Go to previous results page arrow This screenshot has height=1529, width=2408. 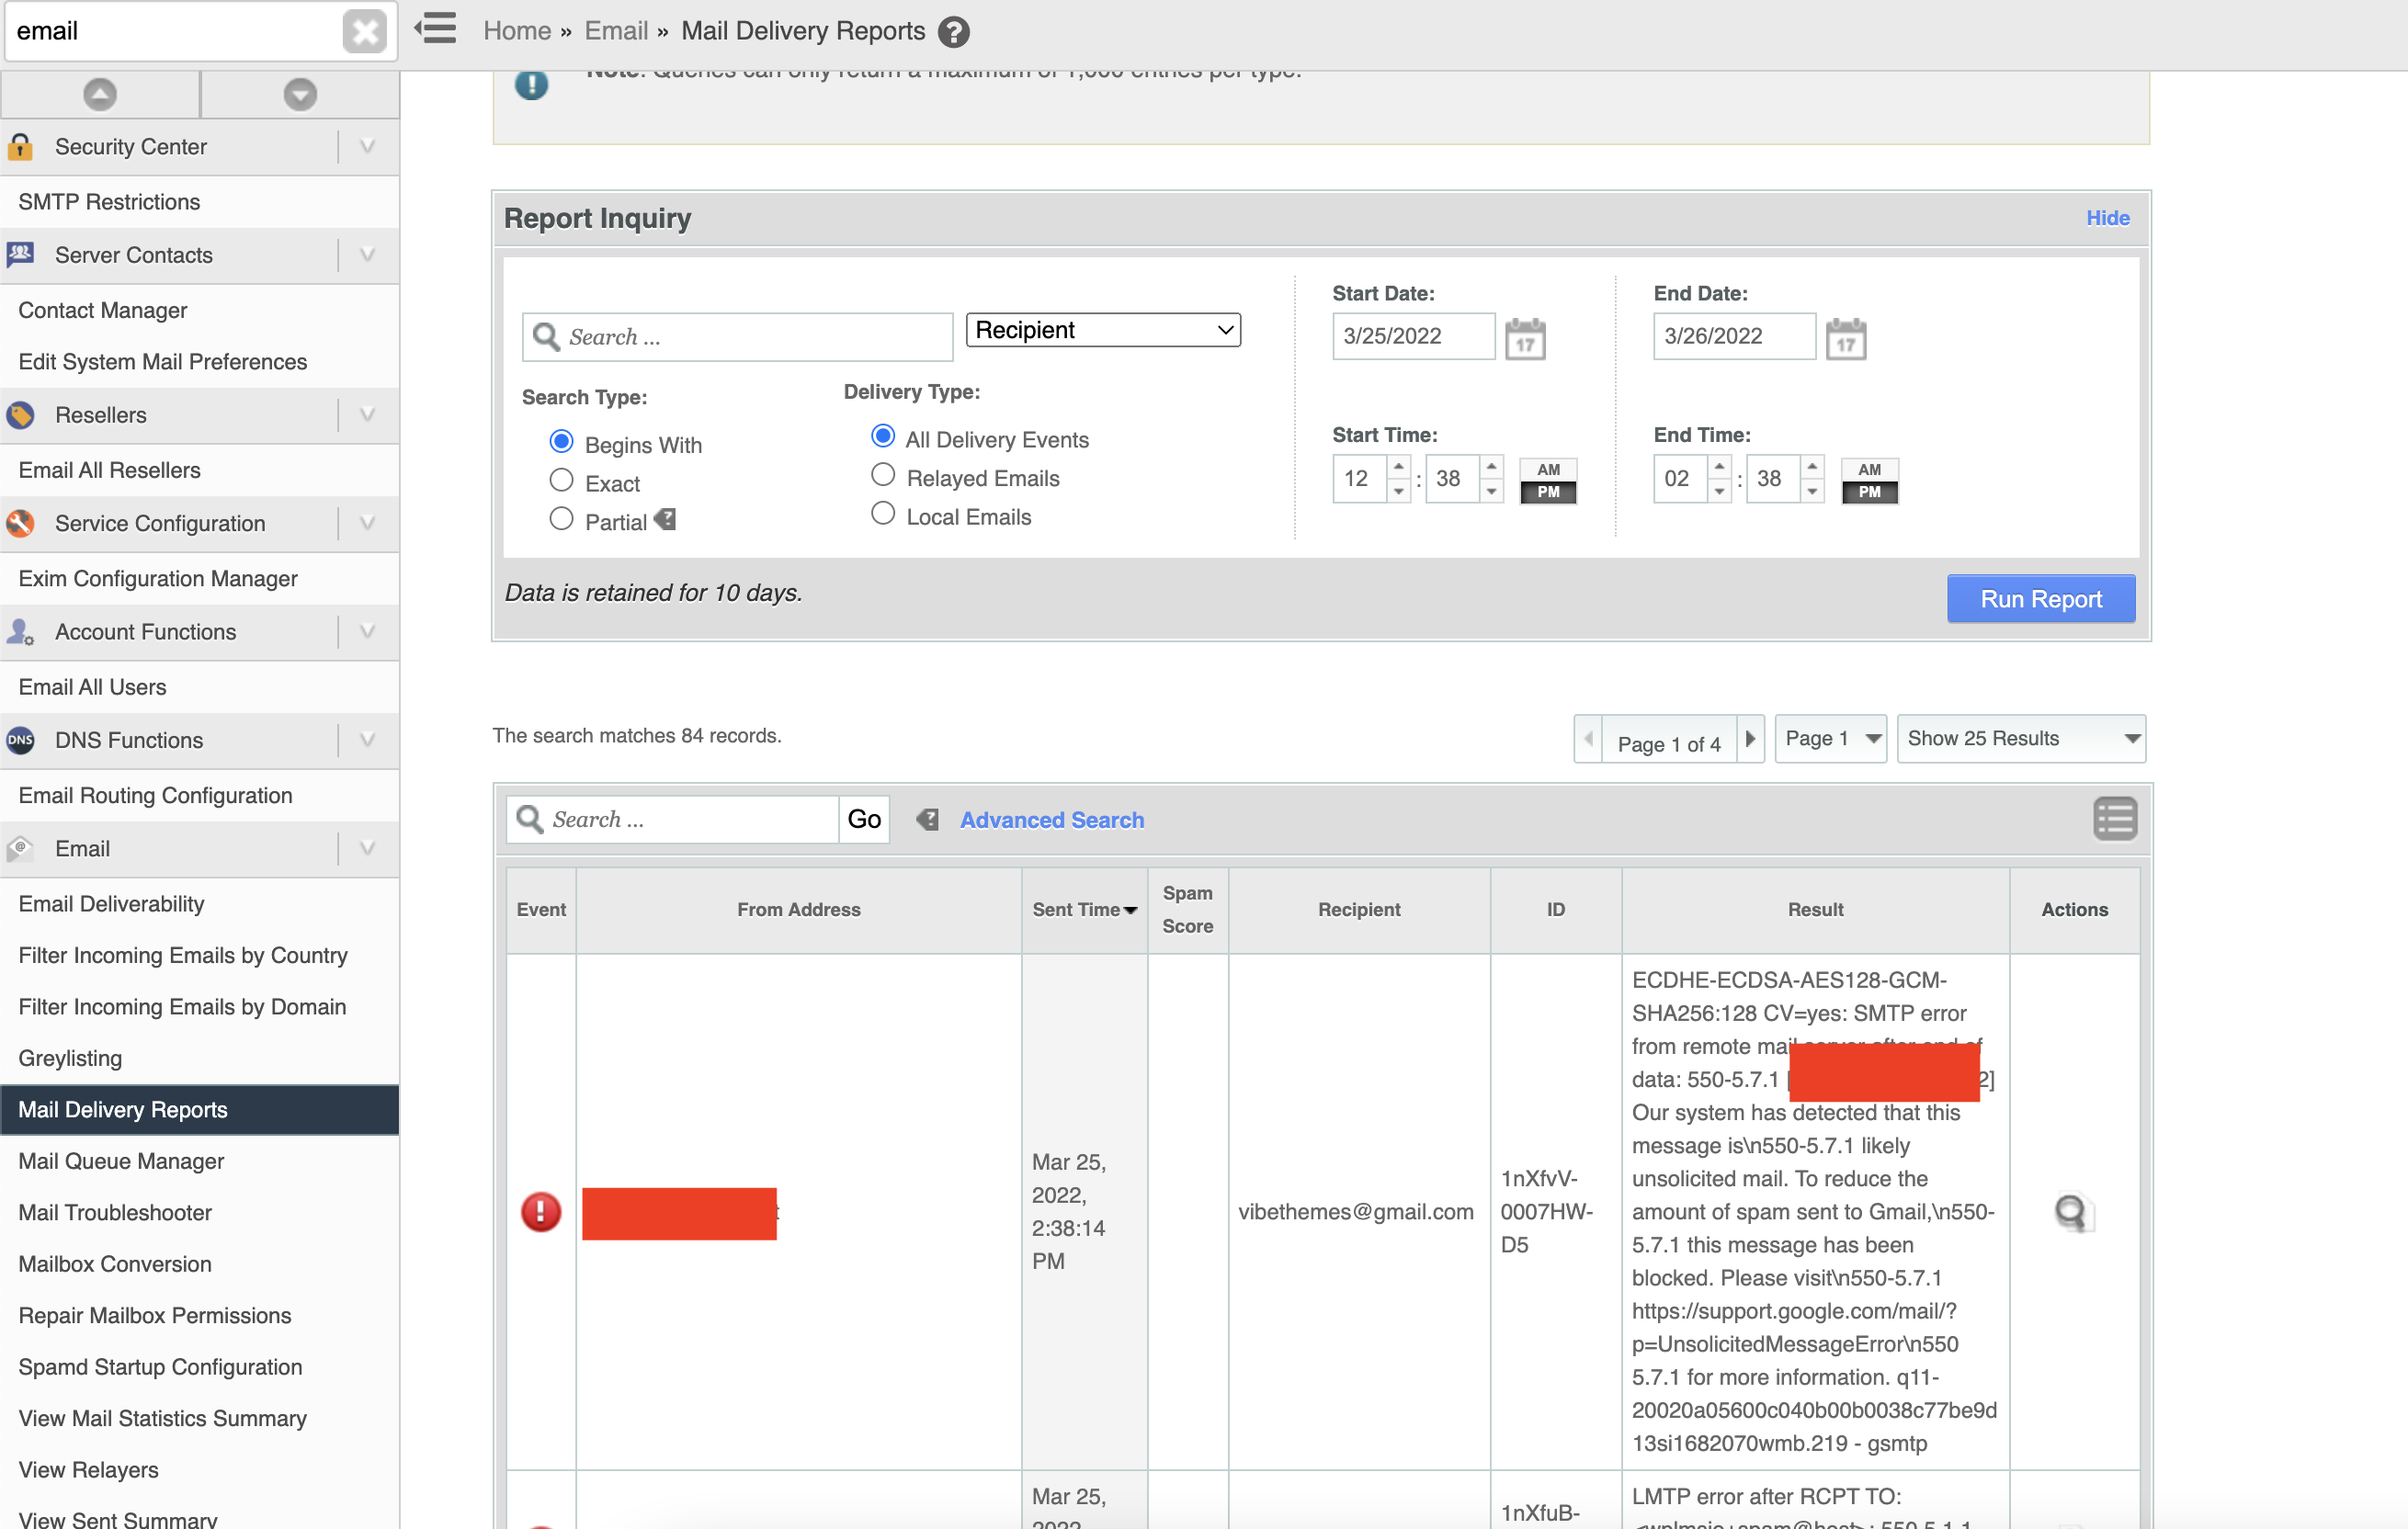[x=1588, y=739]
